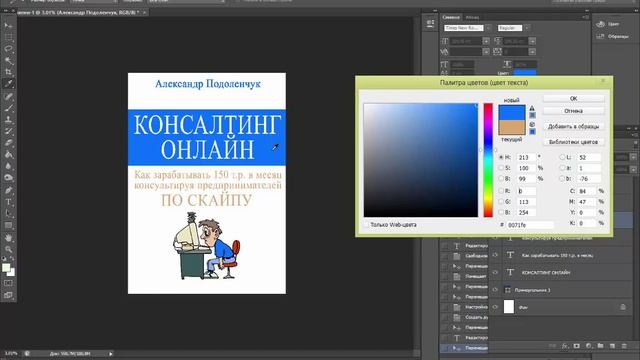Select the Path Selection tool
640x360 pixels.
(8, 213)
